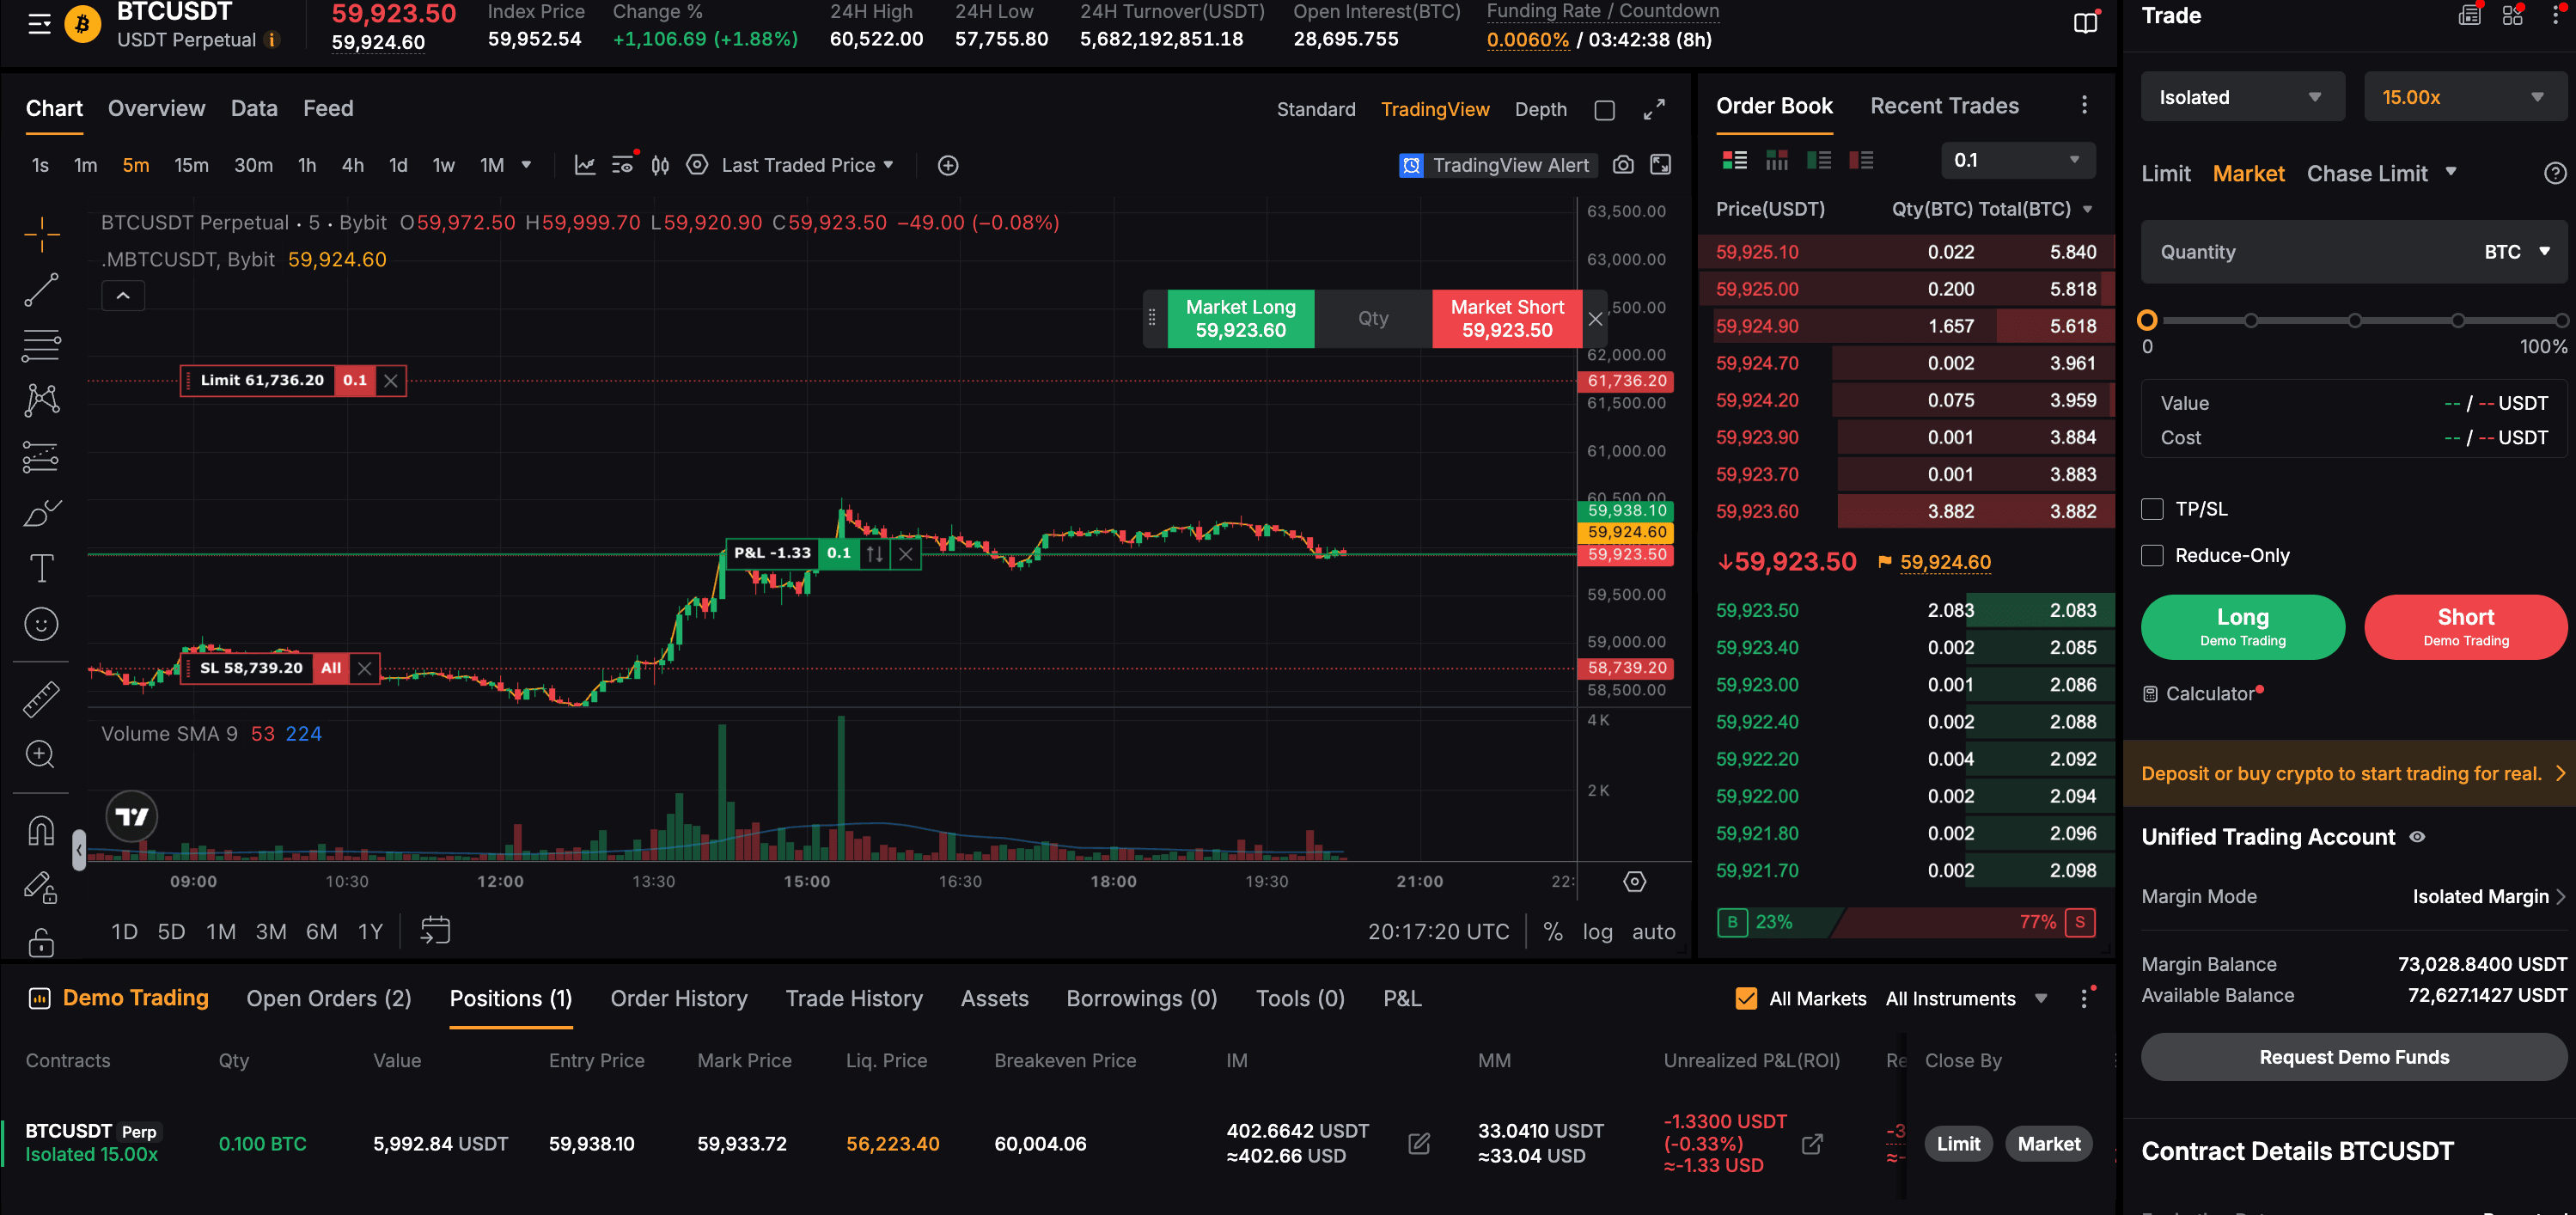2576x1215 pixels.
Task: Collapse the chart legend with arrow
Action: (123, 295)
